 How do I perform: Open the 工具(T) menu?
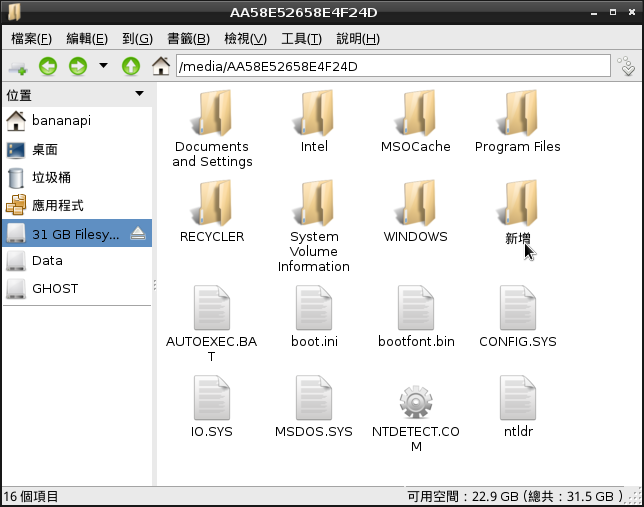(x=301, y=39)
